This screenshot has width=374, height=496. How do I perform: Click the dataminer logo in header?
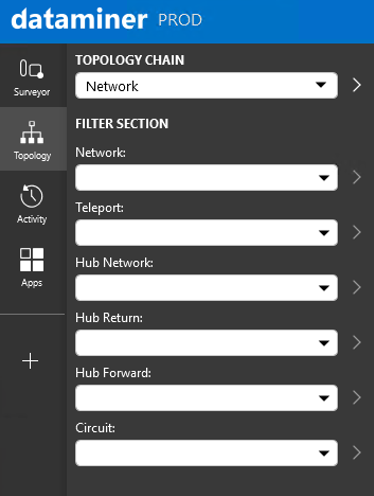[79, 19]
